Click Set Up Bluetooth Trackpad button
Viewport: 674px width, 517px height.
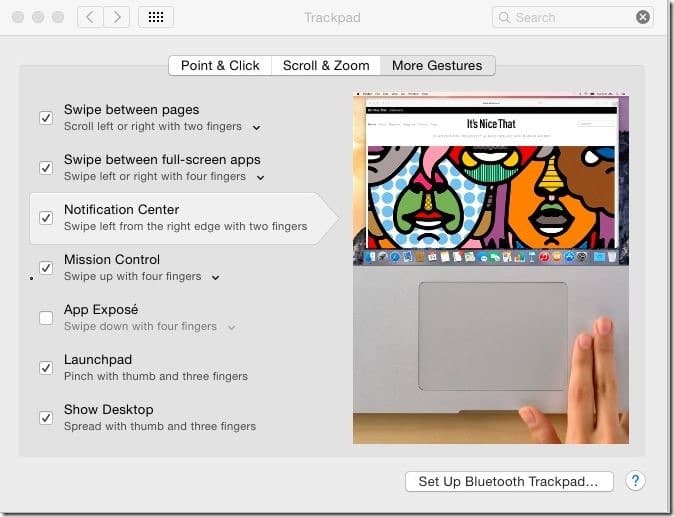(509, 481)
